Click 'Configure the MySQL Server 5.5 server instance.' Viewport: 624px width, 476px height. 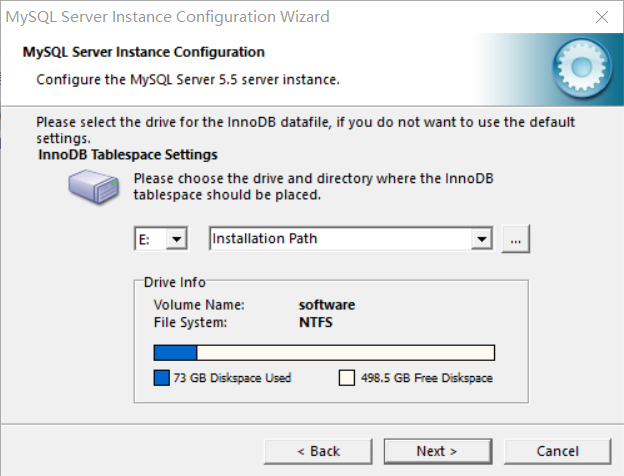click(x=188, y=80)
